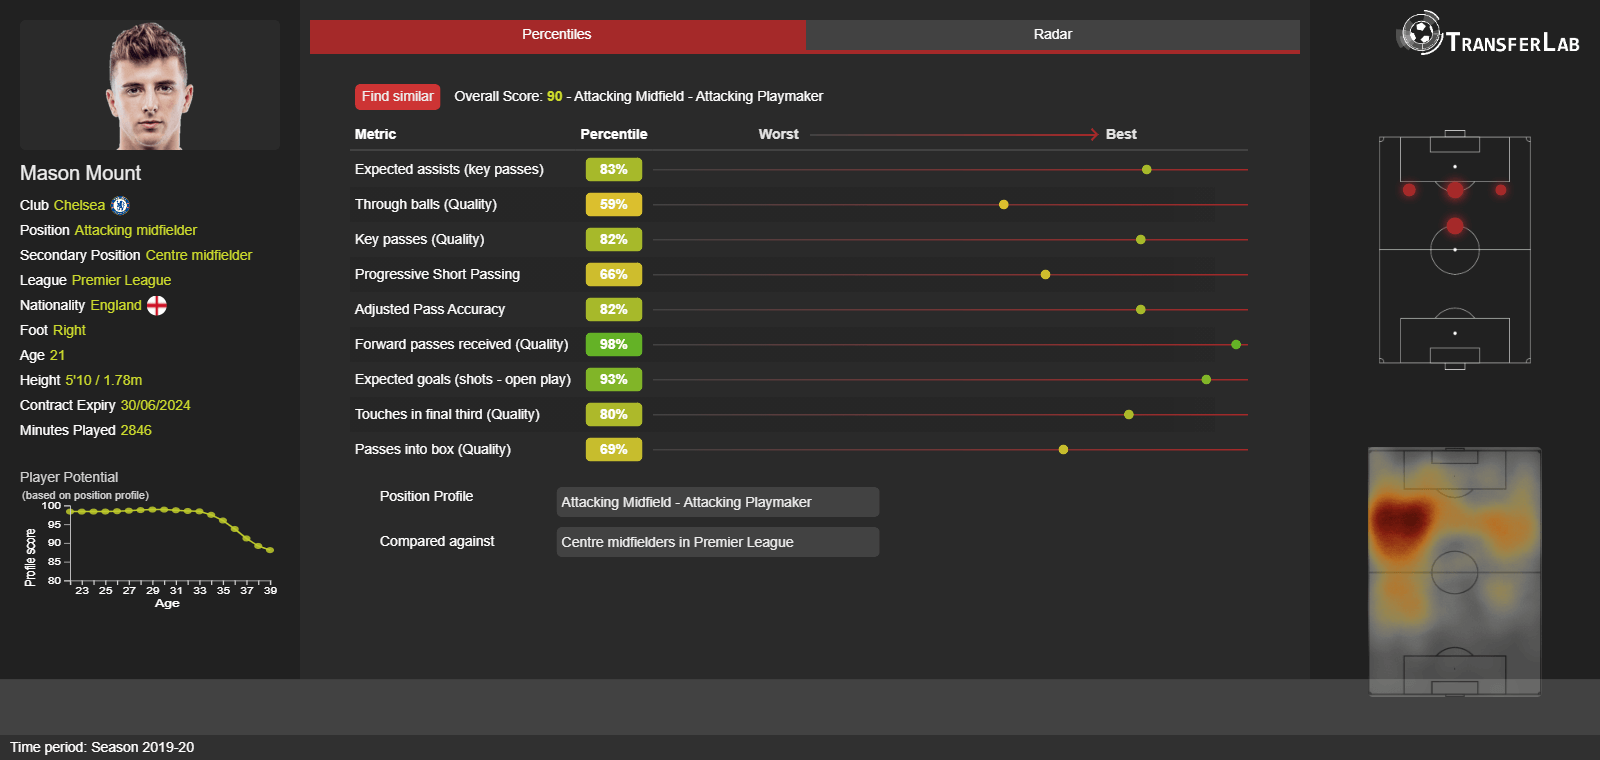Click the Passes into box percentile dot
Image resolution: width=1600 pixels, height=760 pixels.
coord(1063,450)
